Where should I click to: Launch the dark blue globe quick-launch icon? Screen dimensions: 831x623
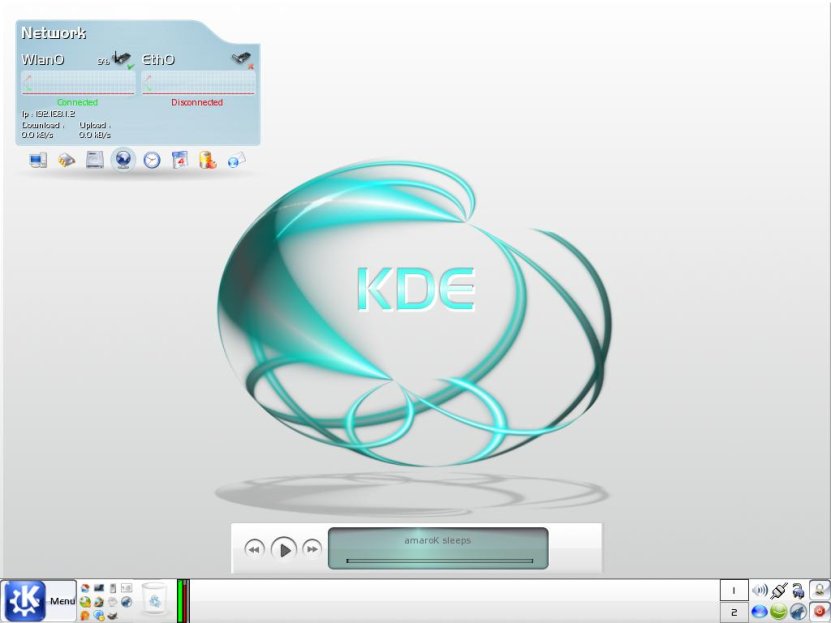[x=126, y=602]
